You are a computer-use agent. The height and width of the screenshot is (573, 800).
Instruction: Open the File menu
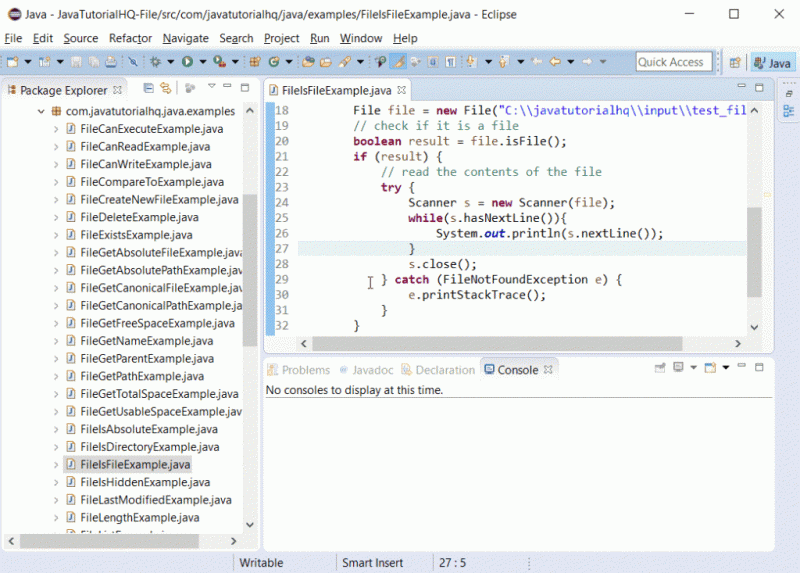pyautogui.click(x=13, y=38)
